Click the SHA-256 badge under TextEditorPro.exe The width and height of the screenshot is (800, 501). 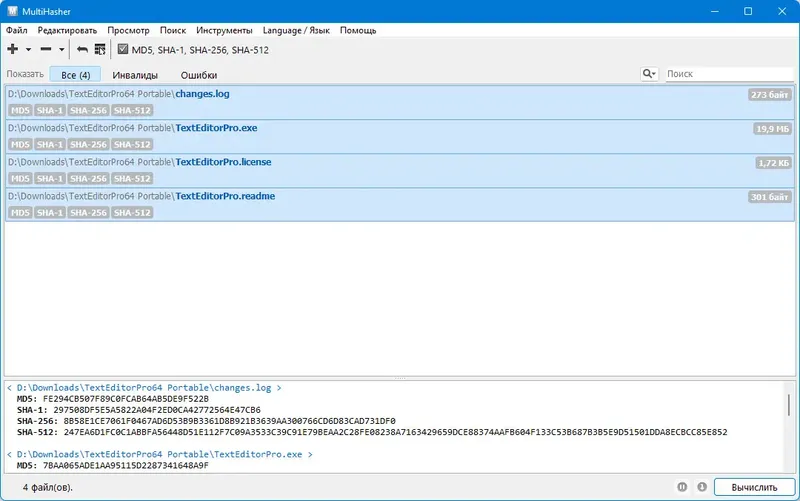88,144
